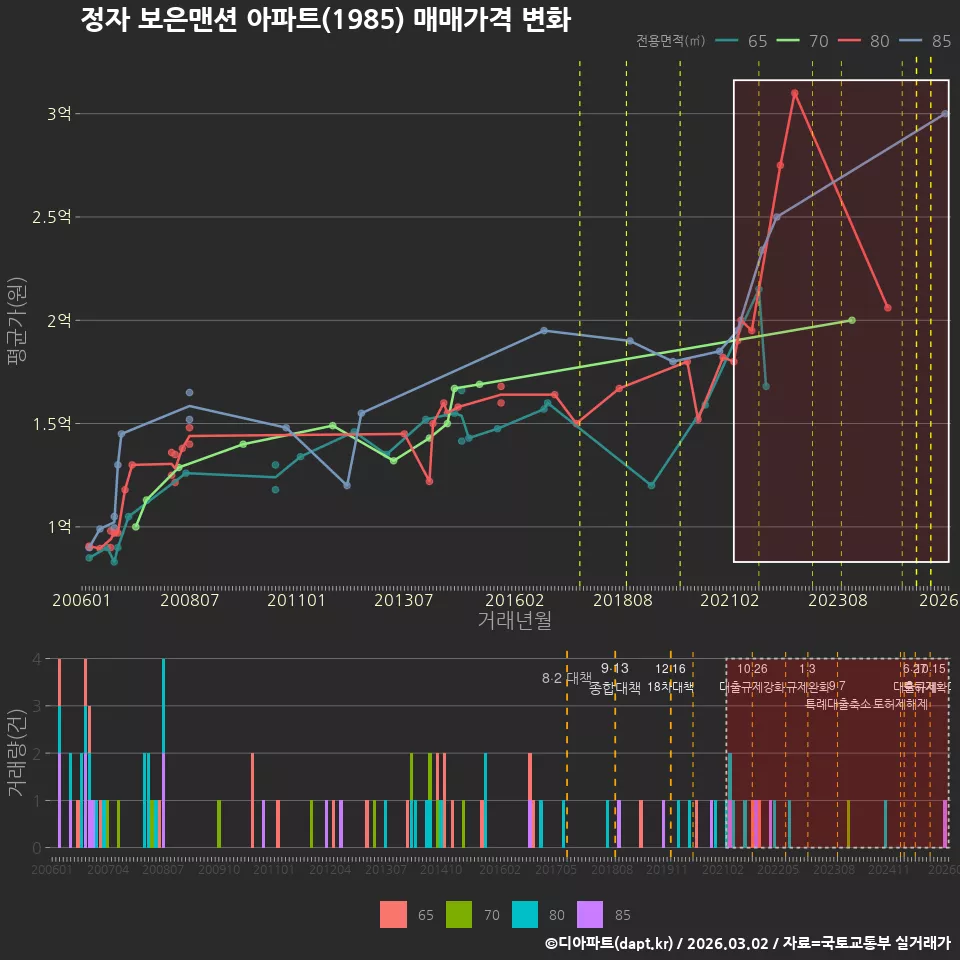
Task: Click the purple square swatch for 85 in the bottom legend
Action: point(590,915)
